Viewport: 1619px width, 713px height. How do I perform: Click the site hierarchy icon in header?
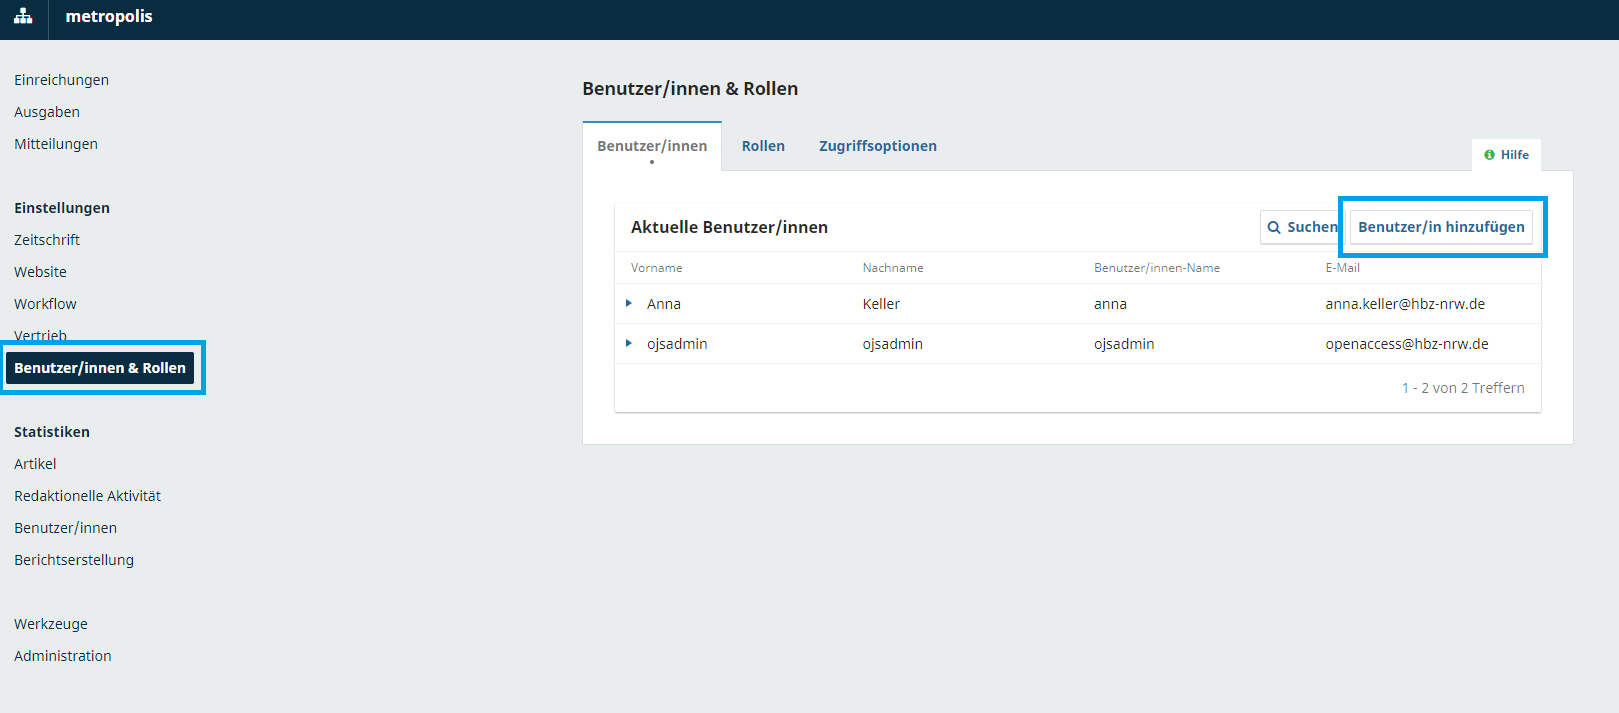23,17
